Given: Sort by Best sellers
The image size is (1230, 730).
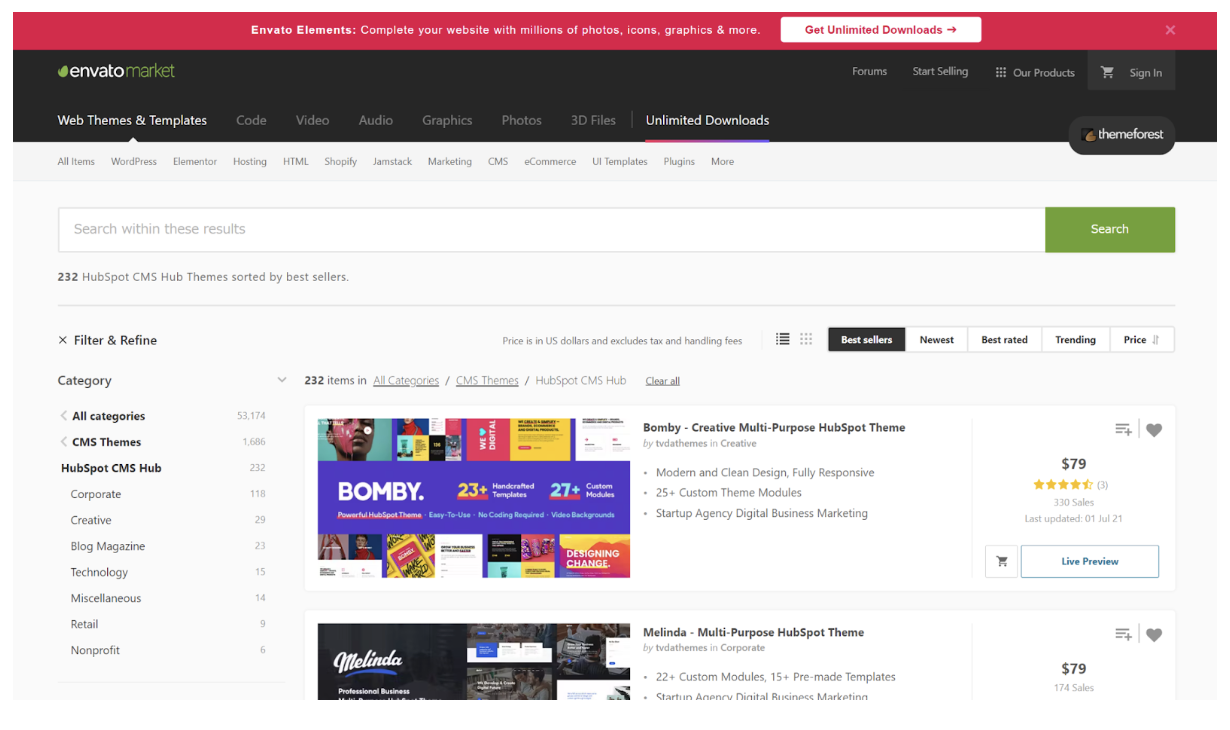Looking at the screenshot, I should (866, 340).
